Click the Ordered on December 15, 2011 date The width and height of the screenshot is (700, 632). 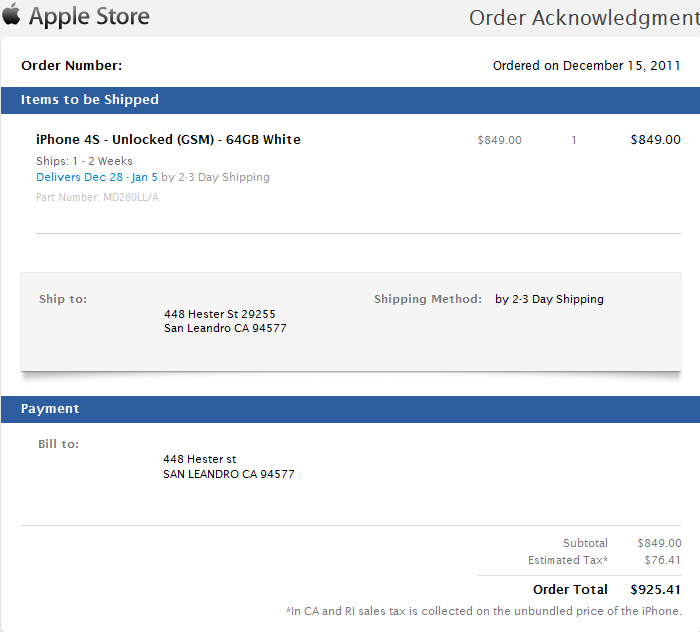[x=586, y=66]
